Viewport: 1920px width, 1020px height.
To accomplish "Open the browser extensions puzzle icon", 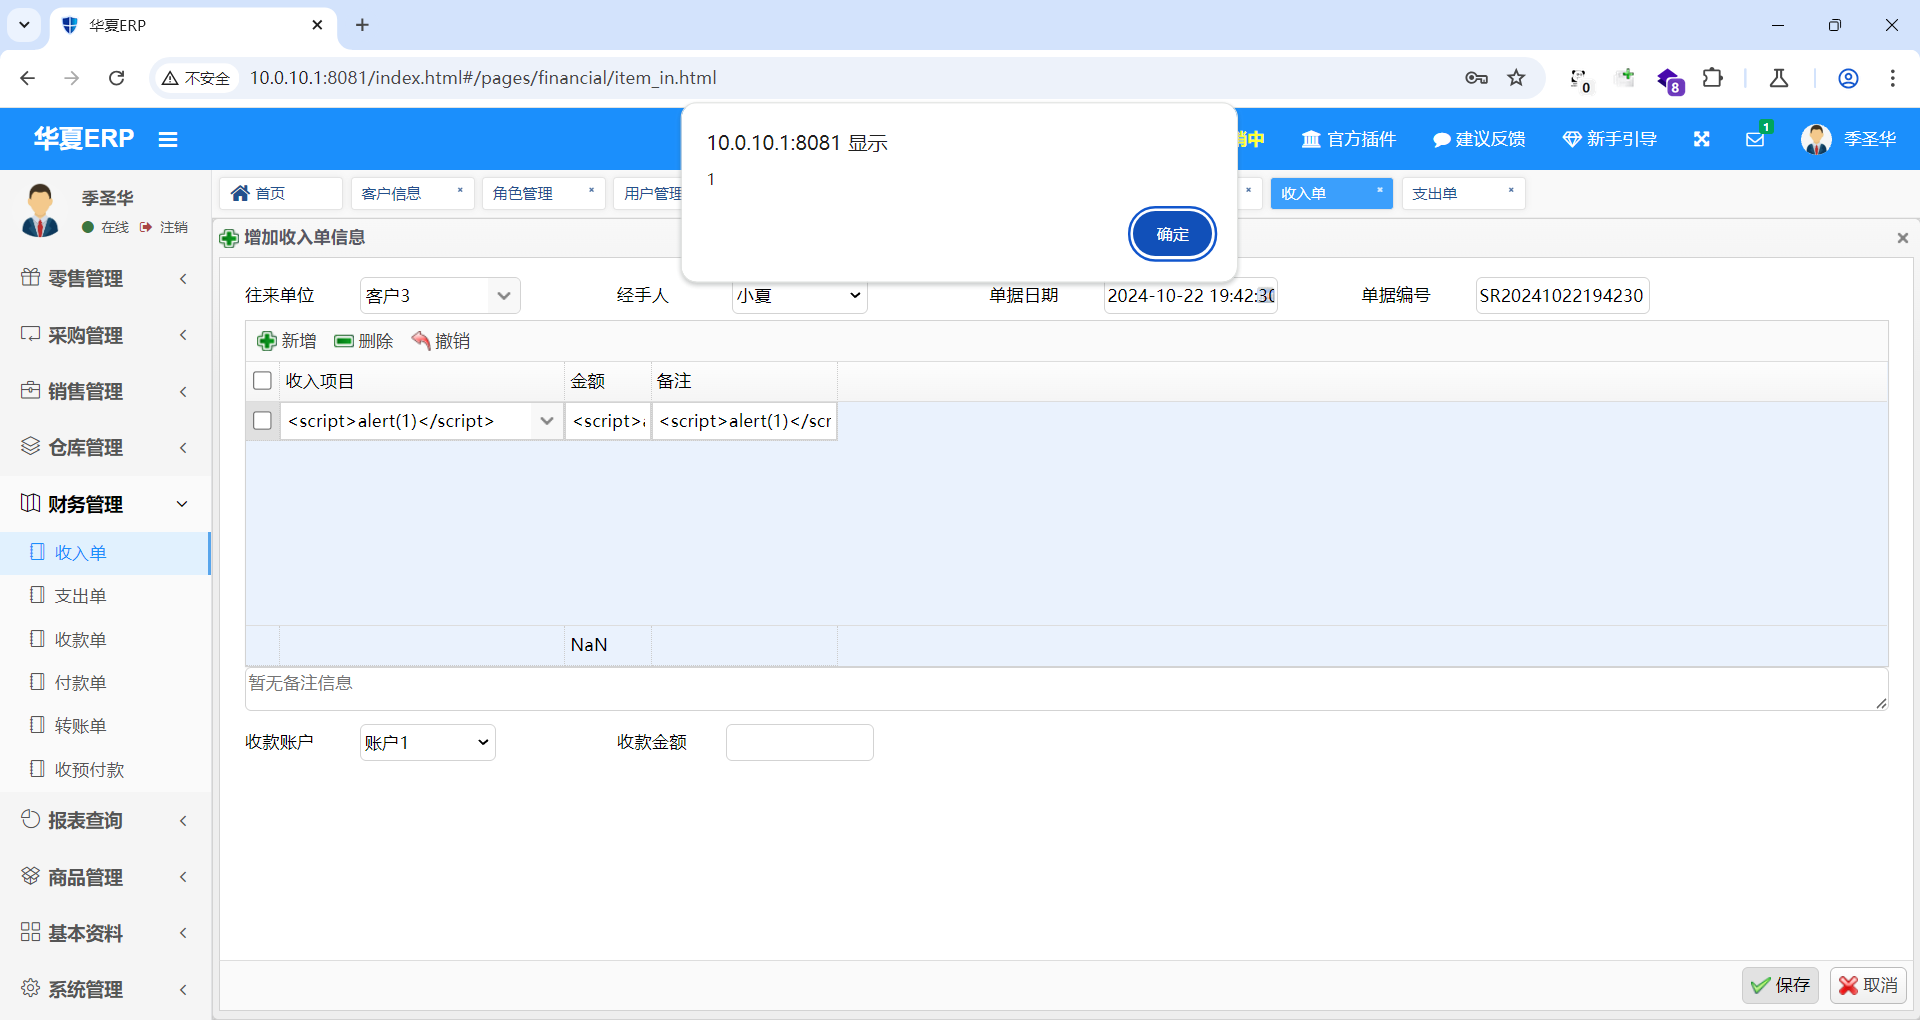I will coord(1713,78).
